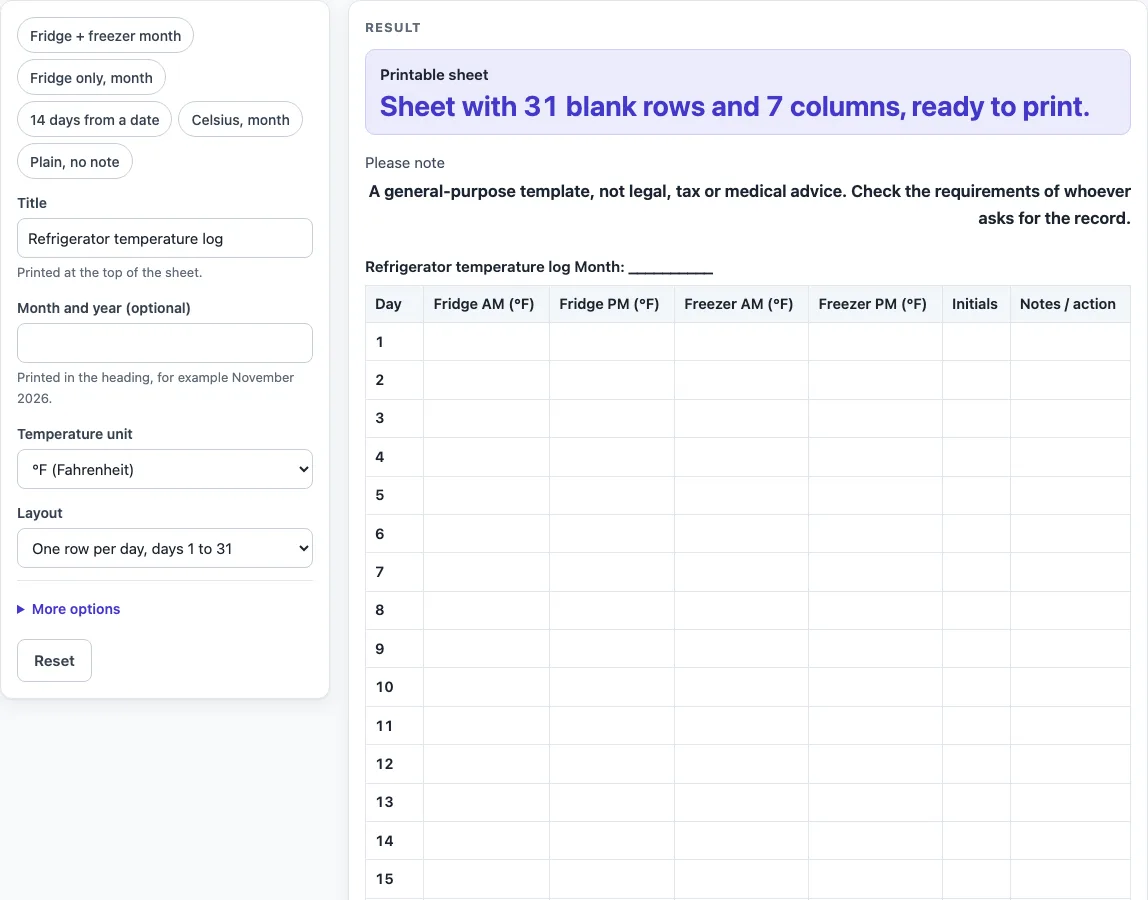Expand the More options section
The height and width of the screenshot is (900, 1148).
(x=69, y=609)
